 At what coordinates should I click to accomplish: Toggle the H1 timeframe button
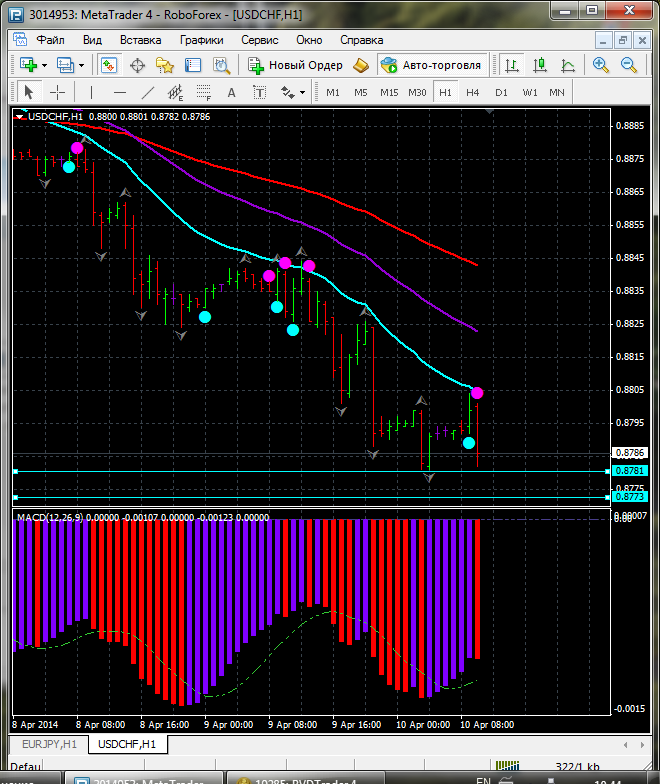click(x=445, y=92)
